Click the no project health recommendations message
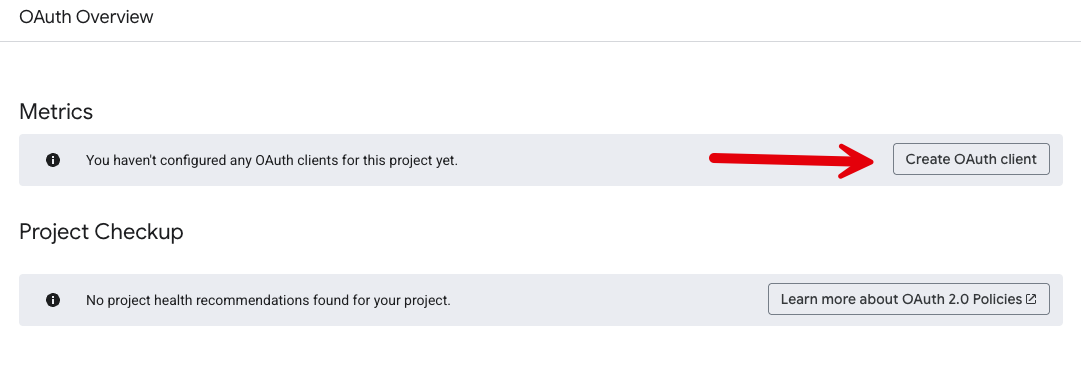The width and height of the screenshot is (1081, 390). pos(268,300)
